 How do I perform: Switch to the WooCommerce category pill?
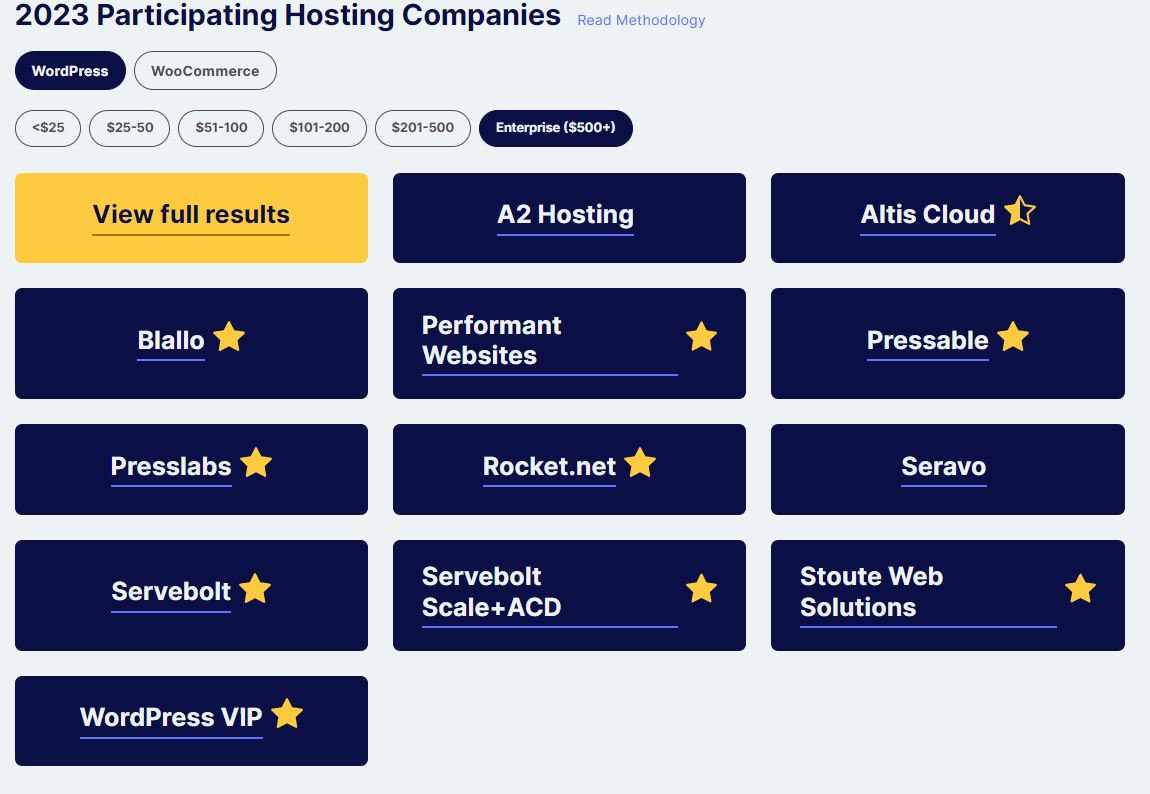tap(205, 71)
